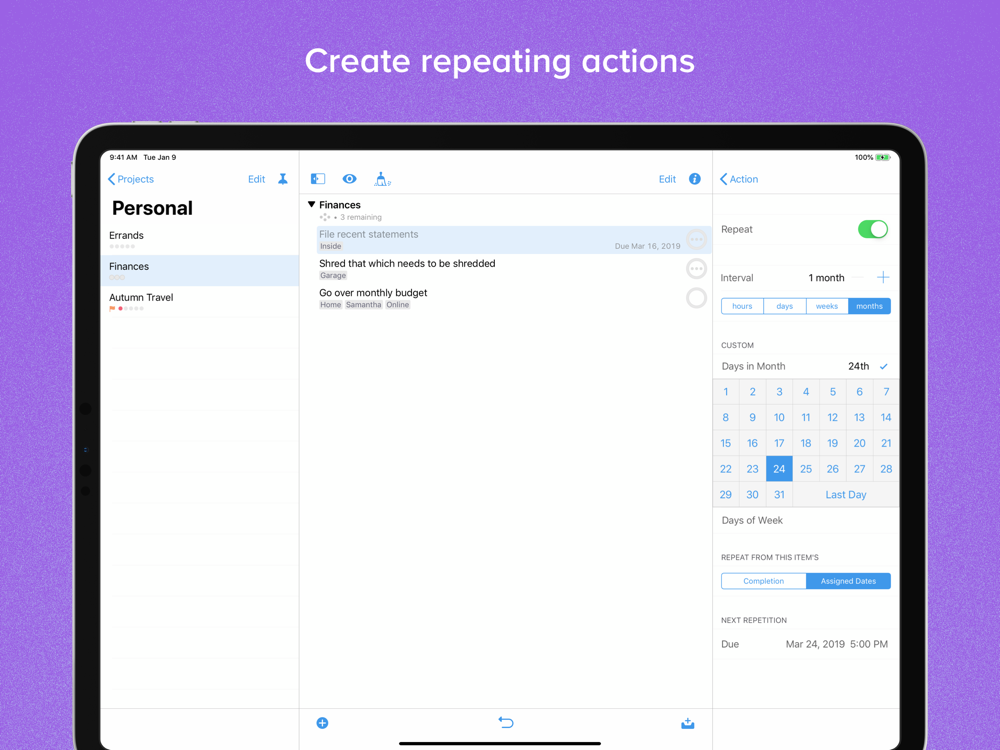Collapse the Finances disclosure triangle
1000x750 pixels.
tap(311, 205)
